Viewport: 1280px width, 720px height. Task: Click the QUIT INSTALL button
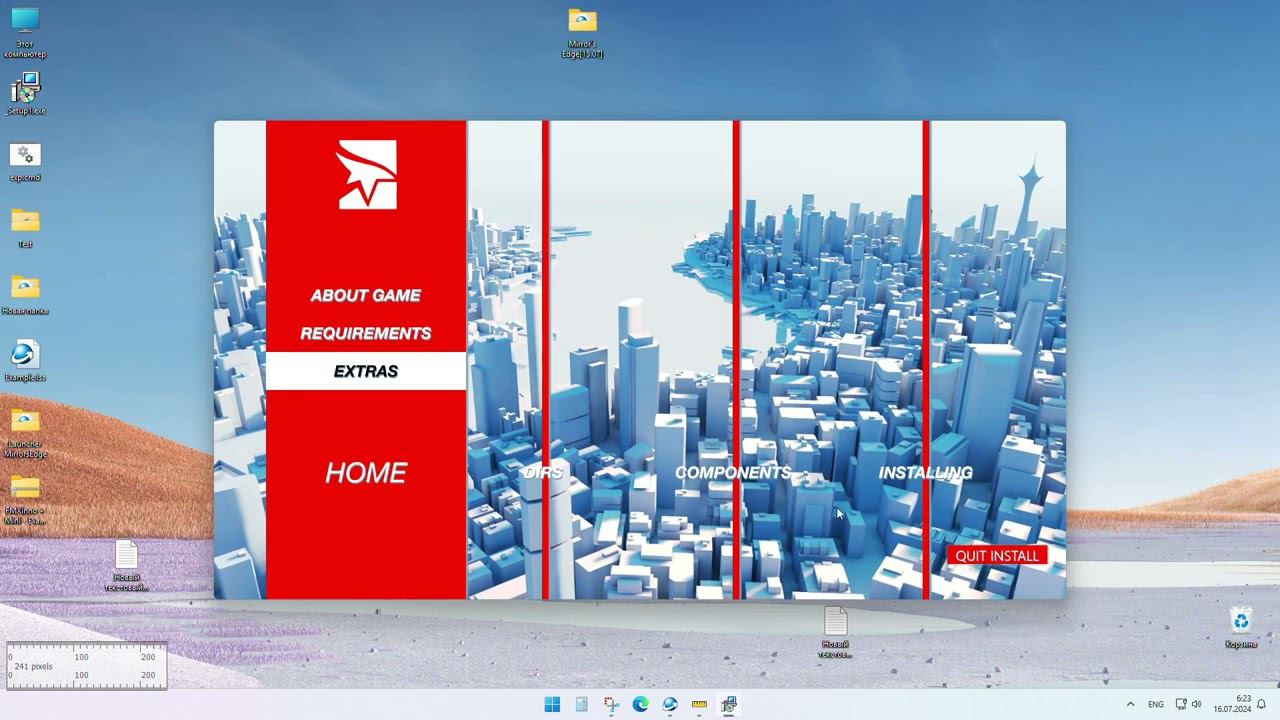pos(997,556)
